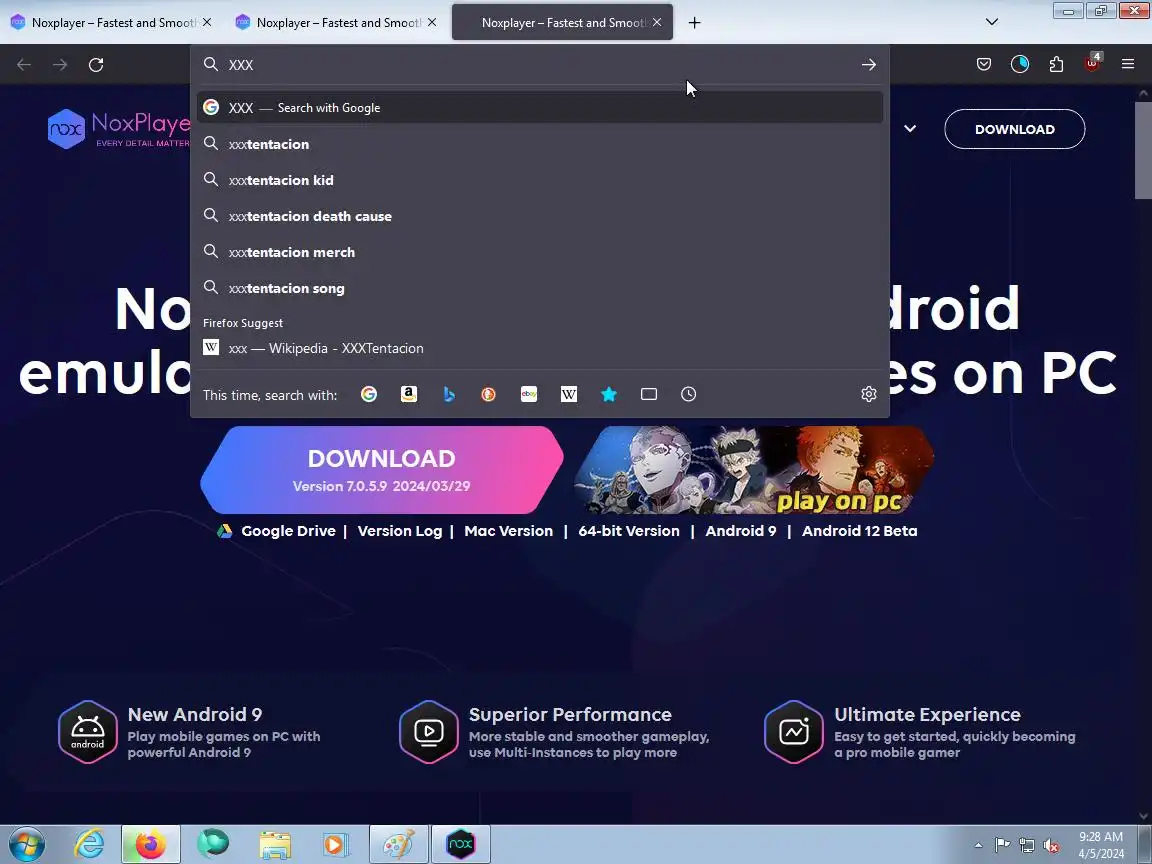
Task: Click the Go arrow in the address bar
Action: pos(868,65)
